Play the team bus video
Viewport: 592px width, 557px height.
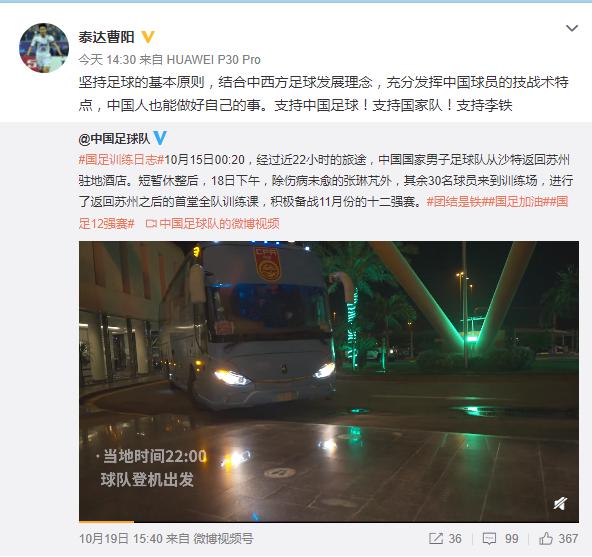tap(328, 381)
